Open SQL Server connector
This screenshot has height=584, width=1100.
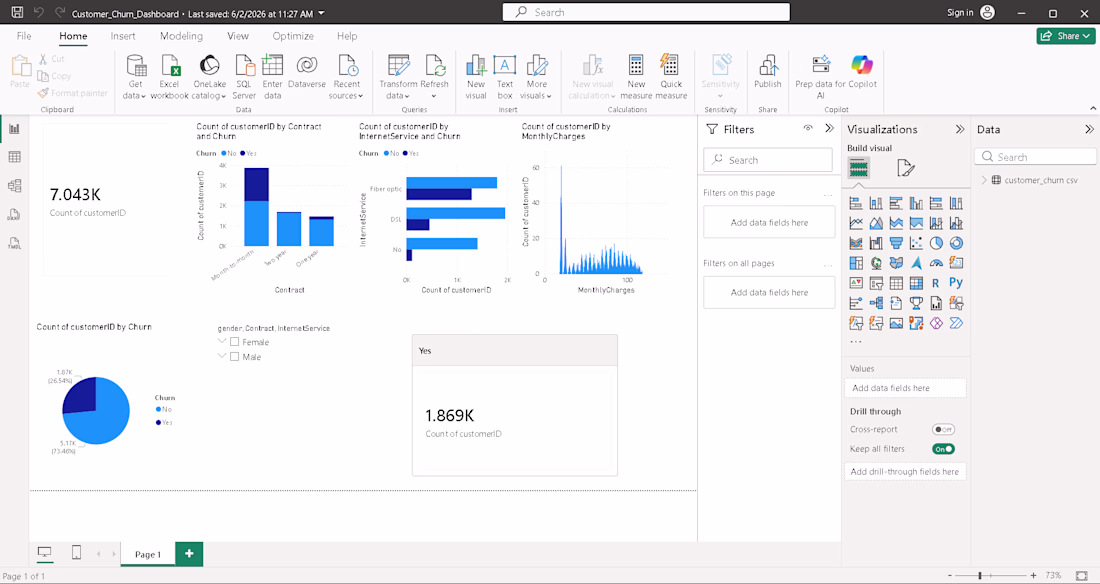coord(243,77)
